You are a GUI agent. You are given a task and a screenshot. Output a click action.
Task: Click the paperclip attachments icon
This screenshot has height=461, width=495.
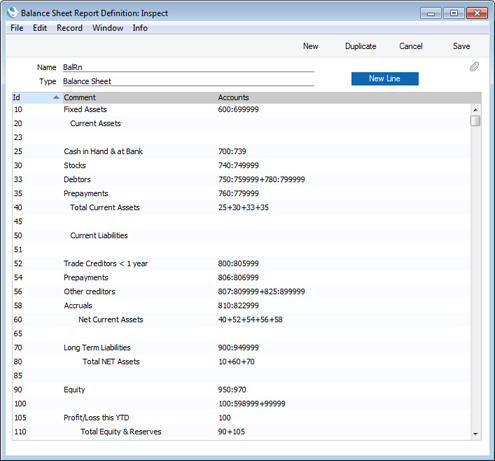474,67
